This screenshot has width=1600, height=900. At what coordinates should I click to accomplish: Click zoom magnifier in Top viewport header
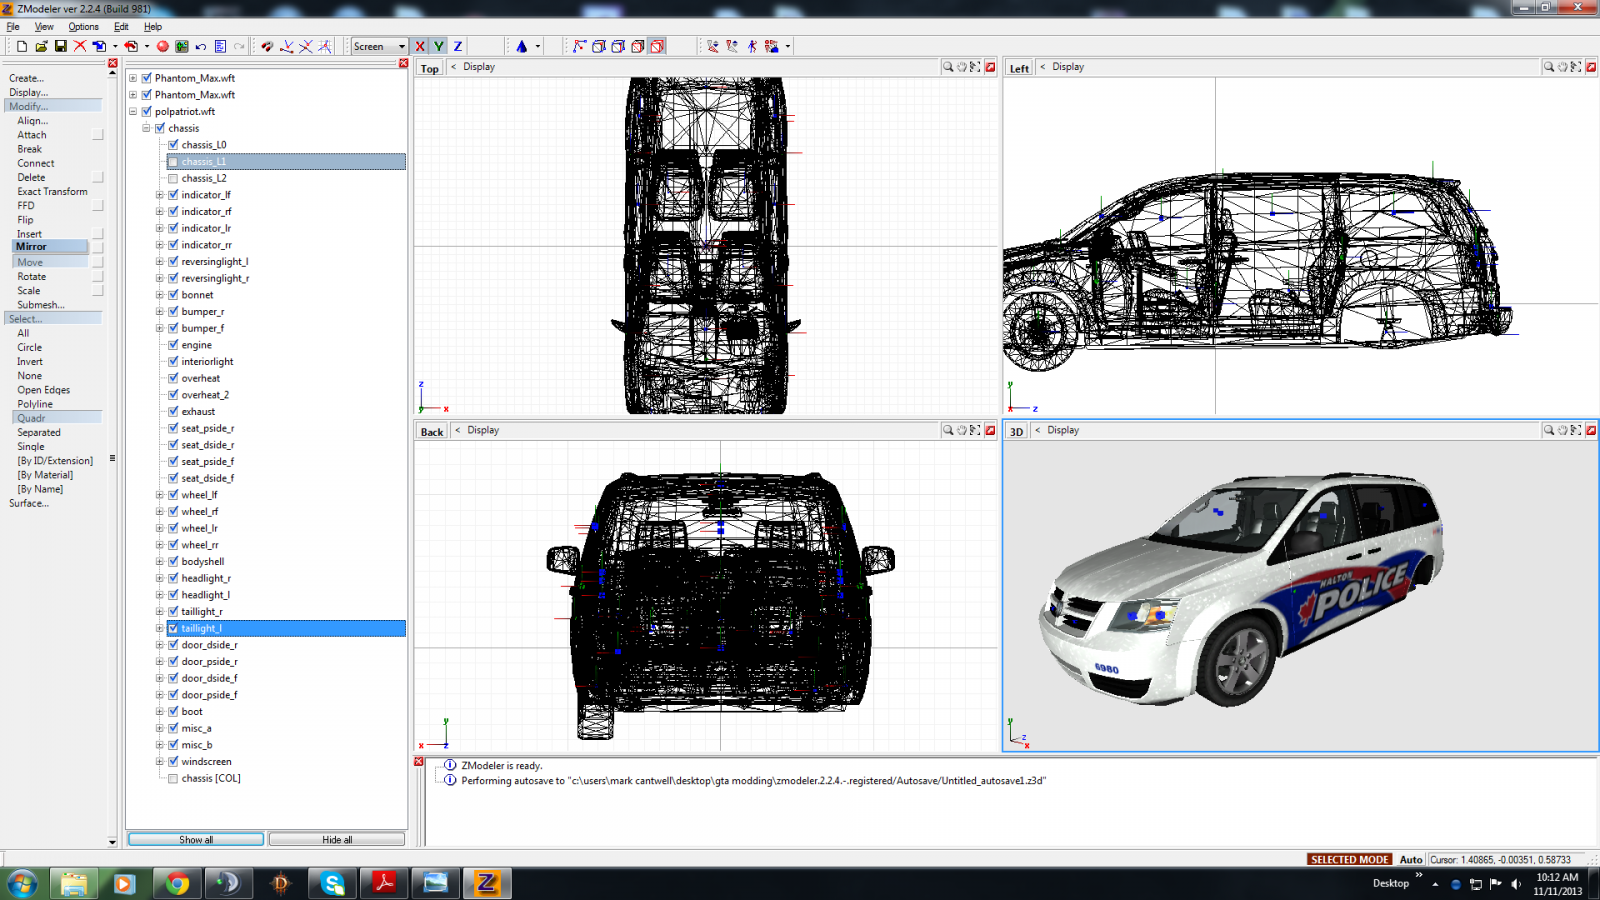(x=947, y=67)
